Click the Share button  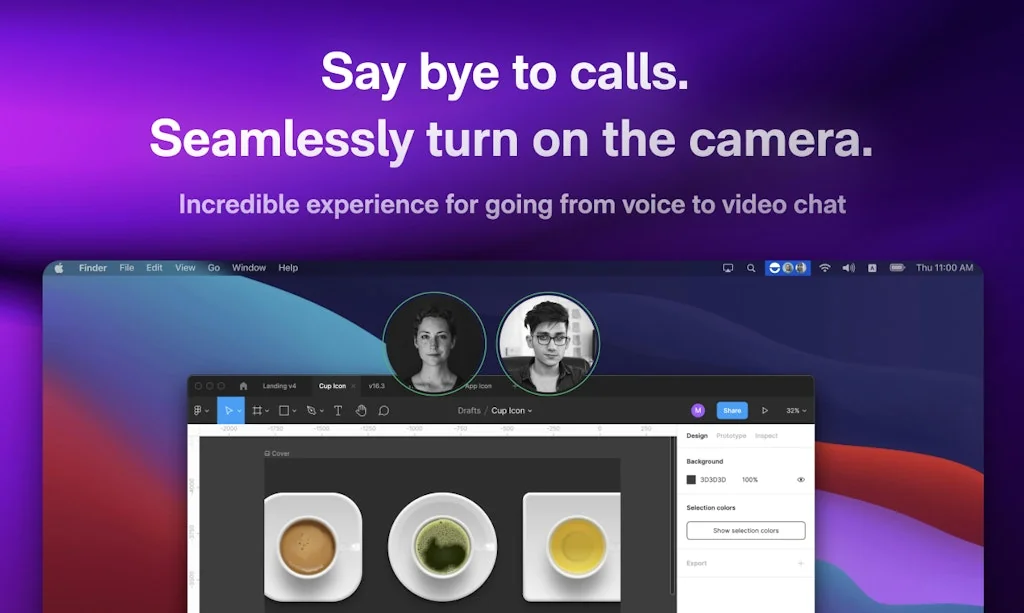pos(731,410)
